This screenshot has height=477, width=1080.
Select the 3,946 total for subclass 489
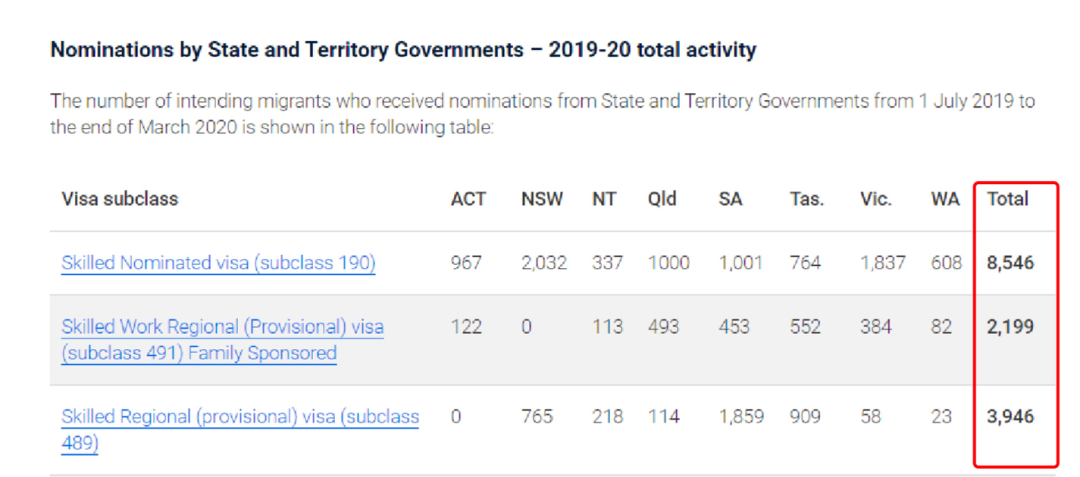click(x=1010, y=417)
